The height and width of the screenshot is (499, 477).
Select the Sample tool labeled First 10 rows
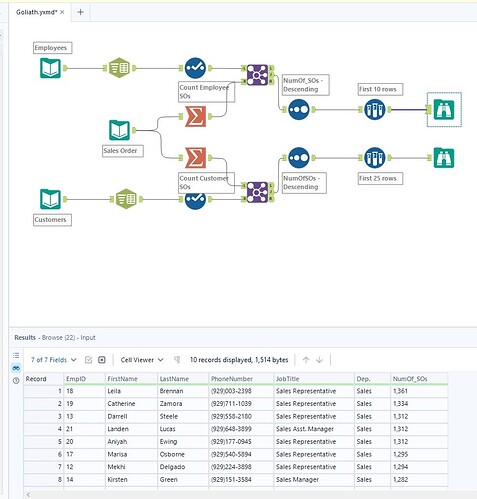click(x=375, y=109)
